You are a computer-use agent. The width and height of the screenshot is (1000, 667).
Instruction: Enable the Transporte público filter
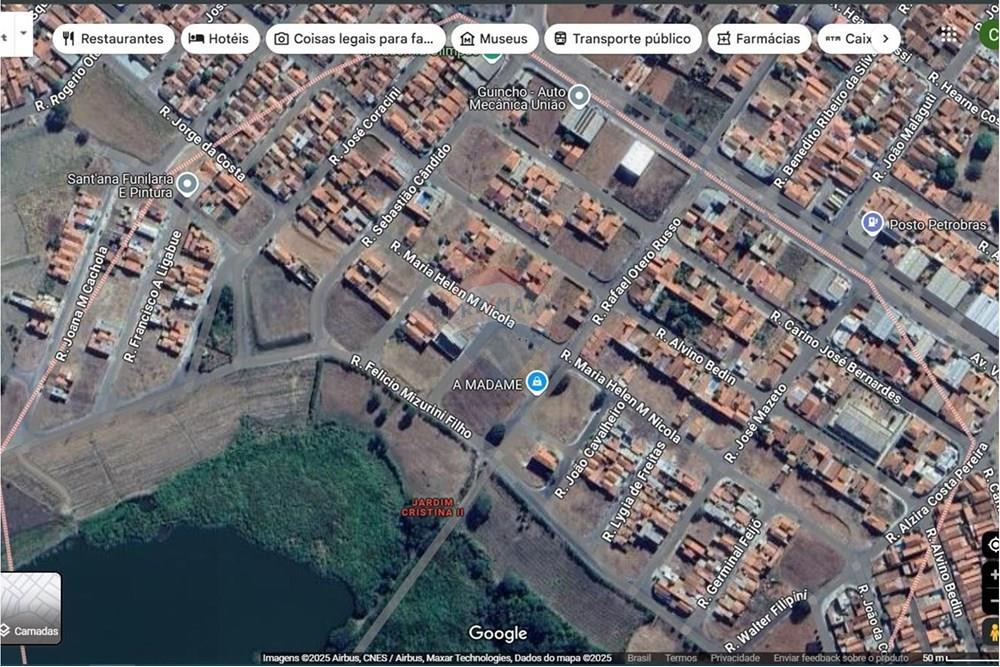coord(623,38)
